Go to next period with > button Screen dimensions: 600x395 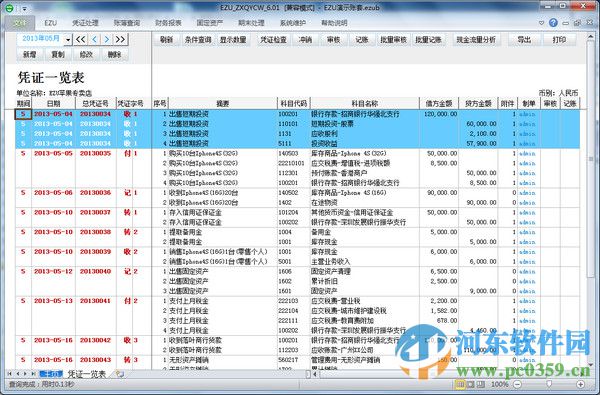(x=107, y=39)
